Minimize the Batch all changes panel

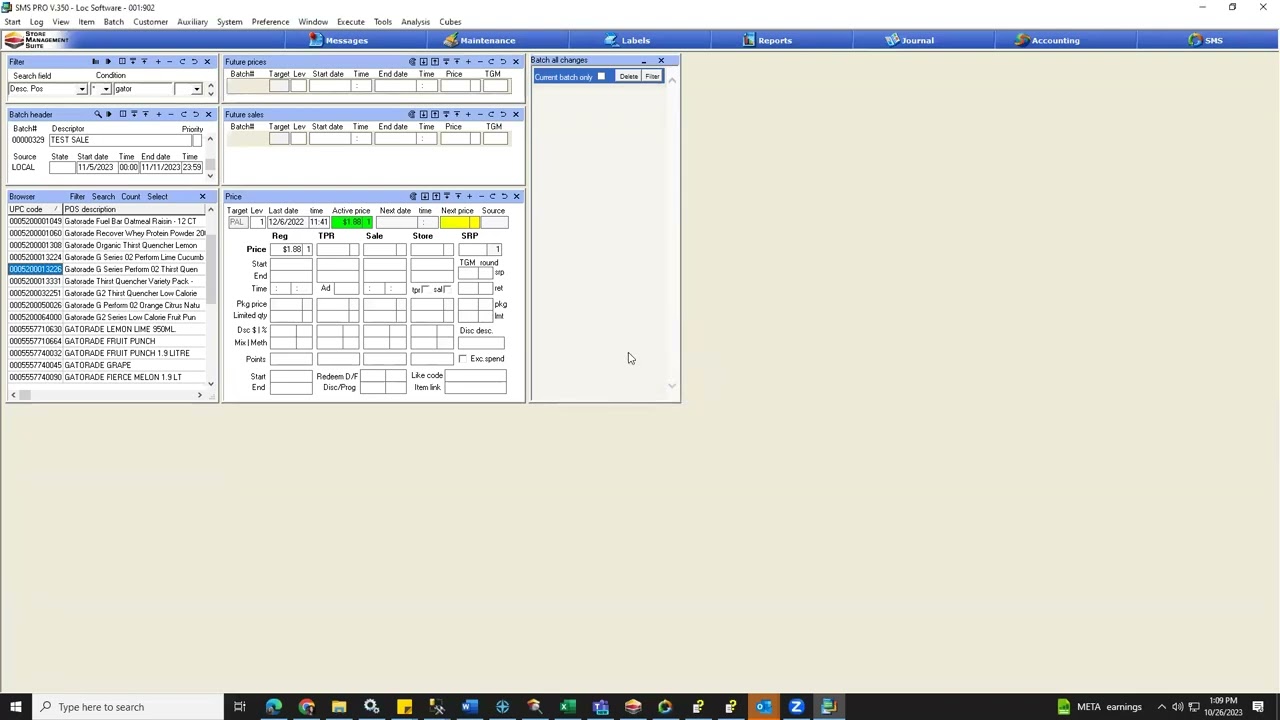pyautogui.click(x=643, y=61)
